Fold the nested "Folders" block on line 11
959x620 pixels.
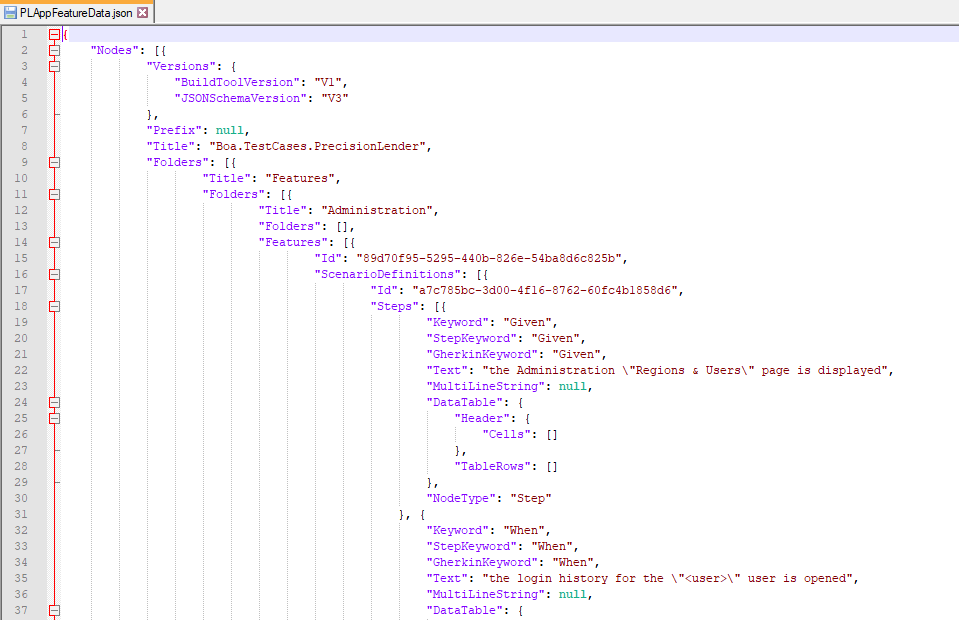click(x=54, y=194)
